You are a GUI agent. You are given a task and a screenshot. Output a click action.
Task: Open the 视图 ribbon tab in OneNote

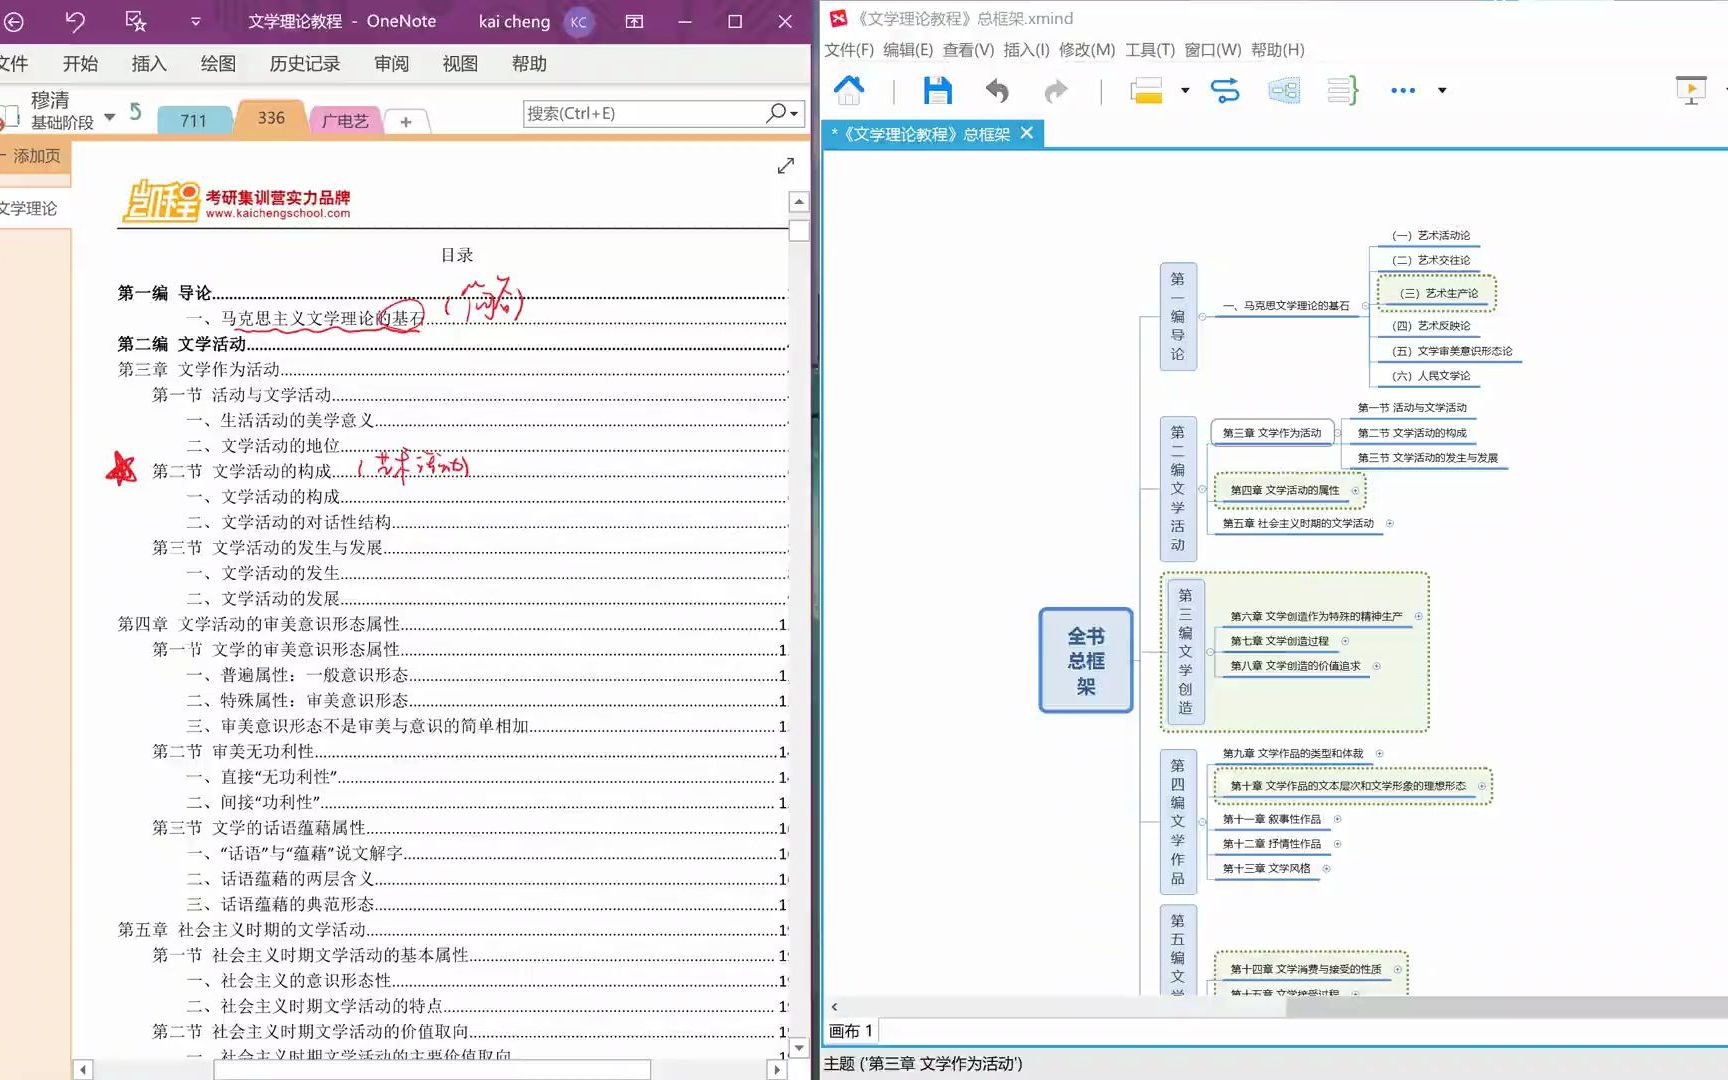(460, 64)
